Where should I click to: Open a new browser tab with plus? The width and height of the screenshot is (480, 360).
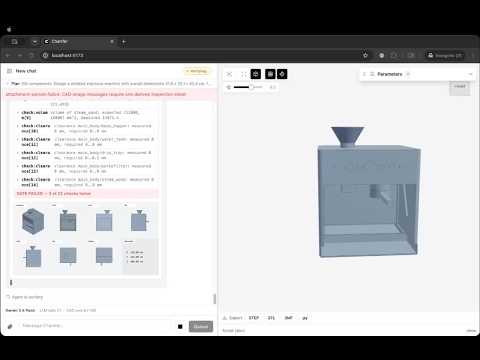124,42
